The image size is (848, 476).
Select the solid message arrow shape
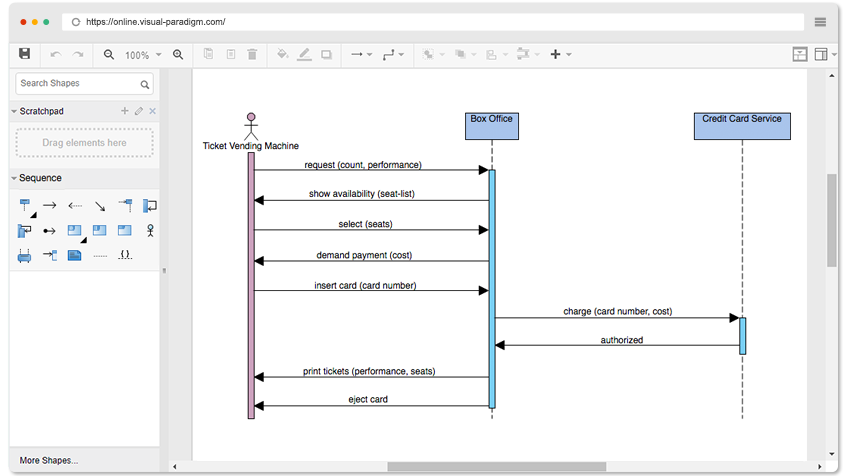click(50, 206)
